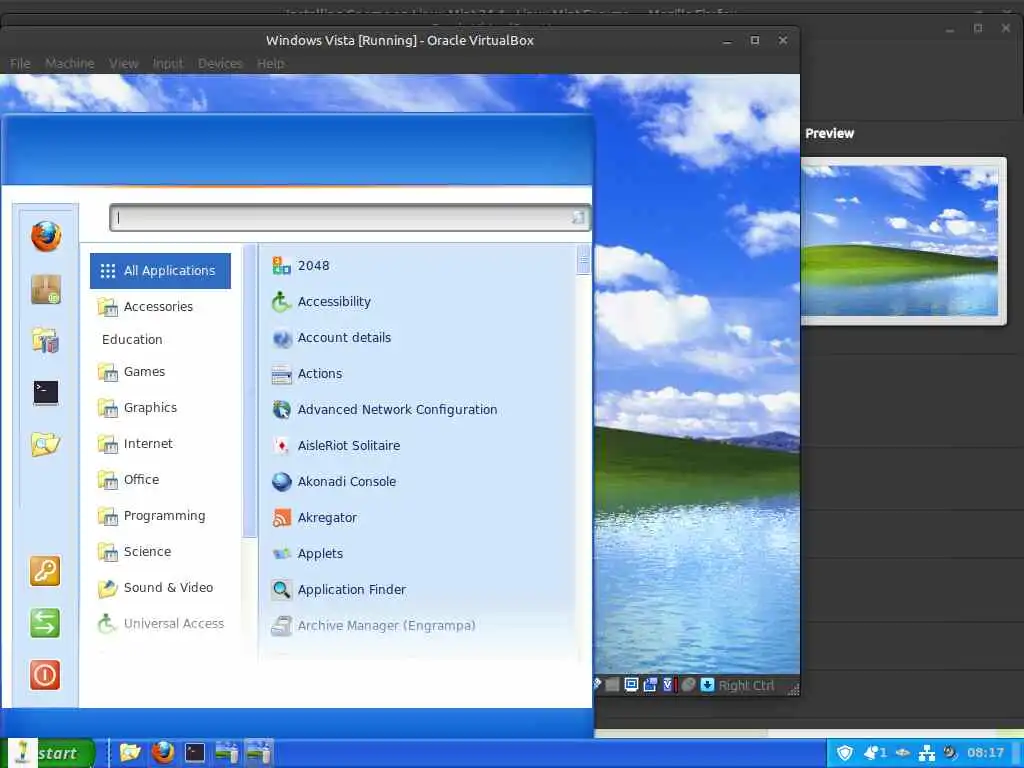1024x768 pixels.
Task: Click the shield security tray icon
Action: tap(845, 753)
